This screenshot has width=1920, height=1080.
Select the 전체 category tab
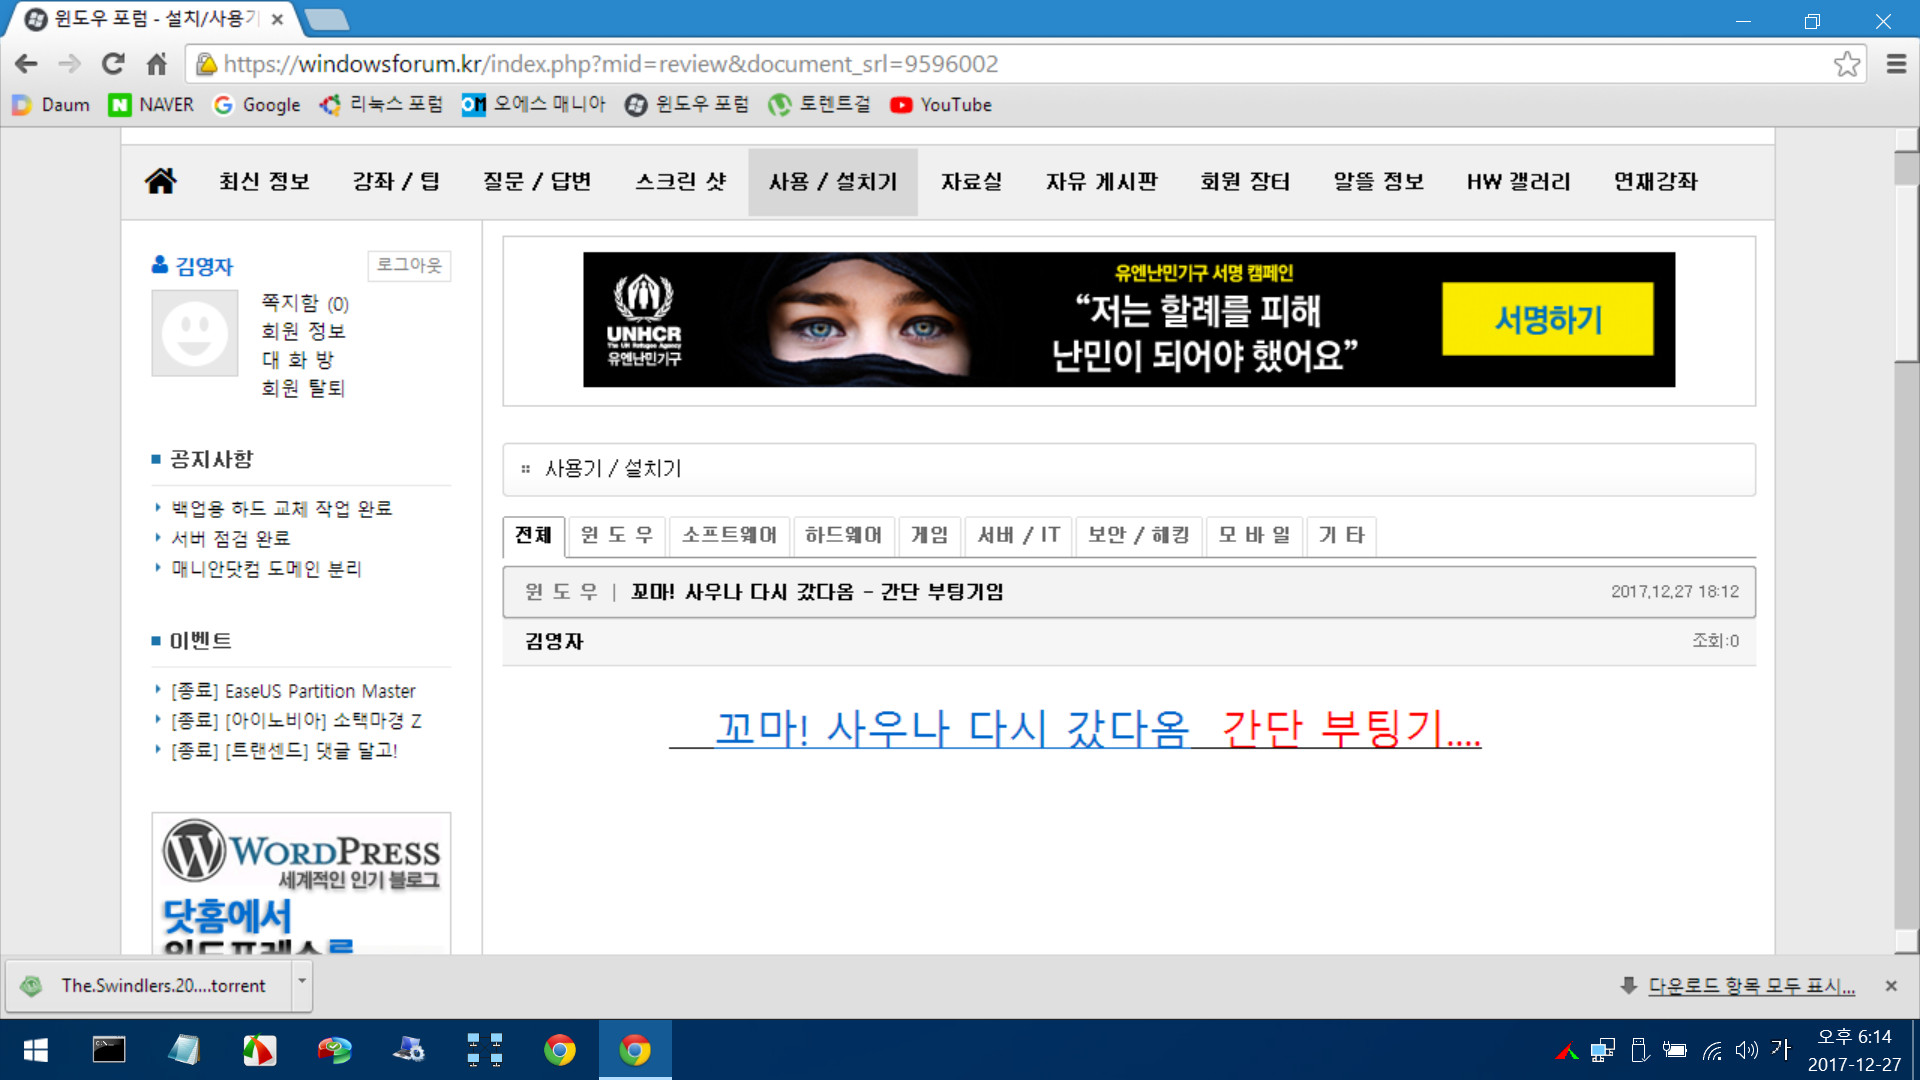coord(533,536)
